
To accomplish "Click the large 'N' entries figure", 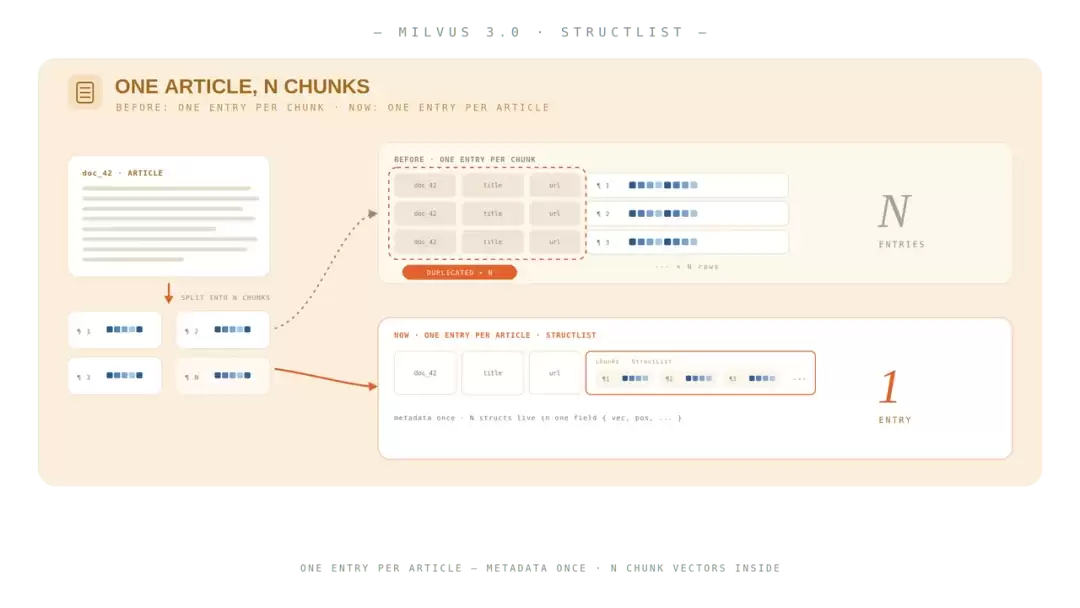I will [895, 211].
